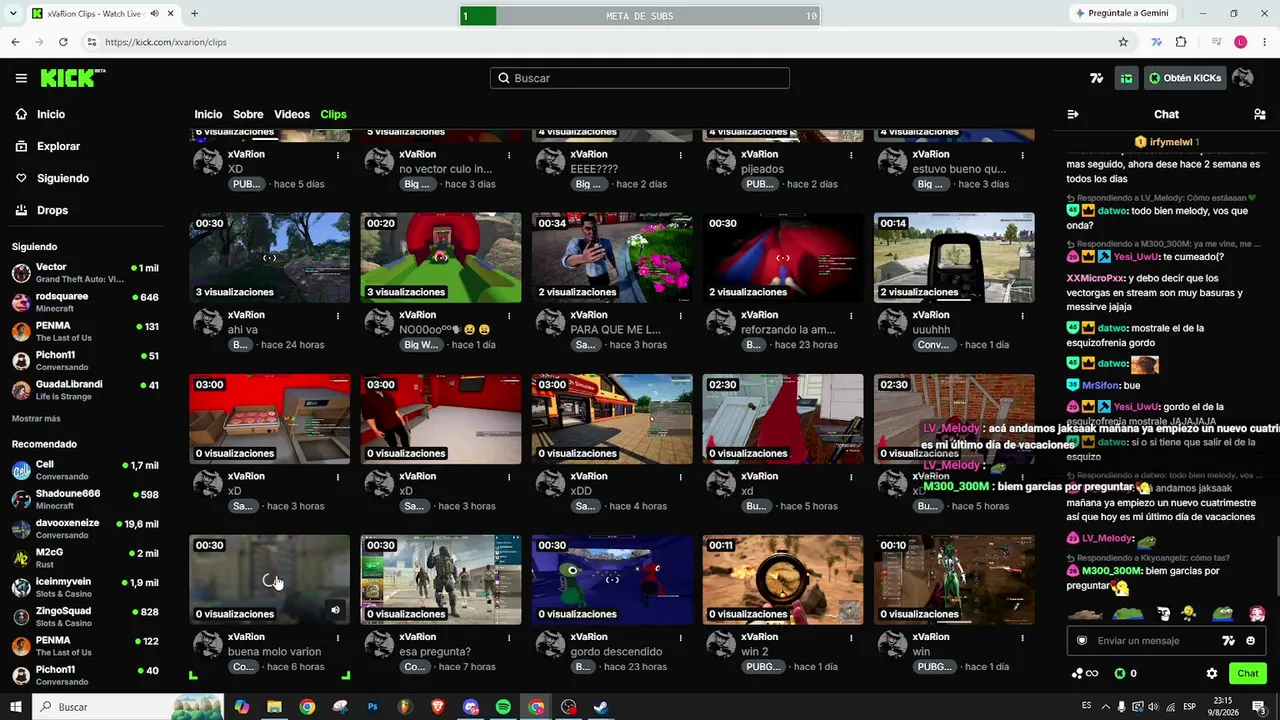This screenshot has width=1280, height=720.
Task: Play the 'PARA QUE ME L...' clip thumbnail
Action: (x=612, y=257)
